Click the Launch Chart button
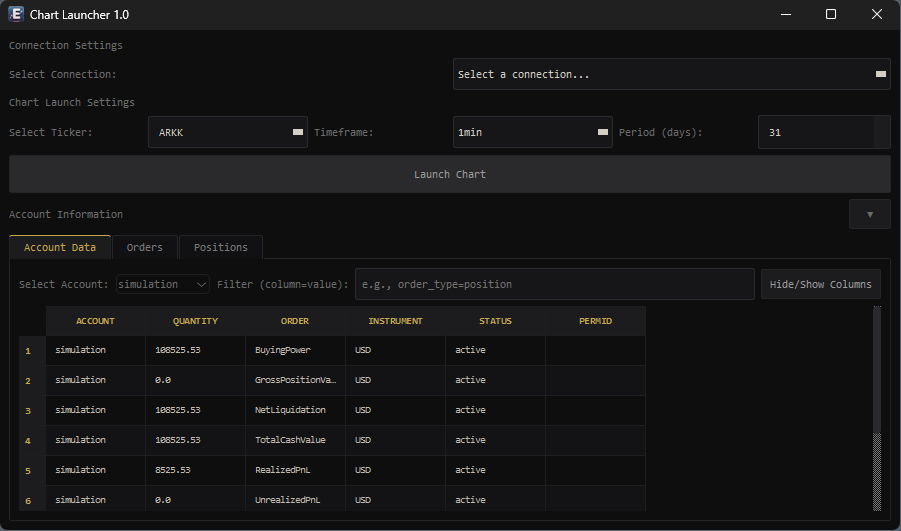 pyautogui.click(x=449, y=174)
